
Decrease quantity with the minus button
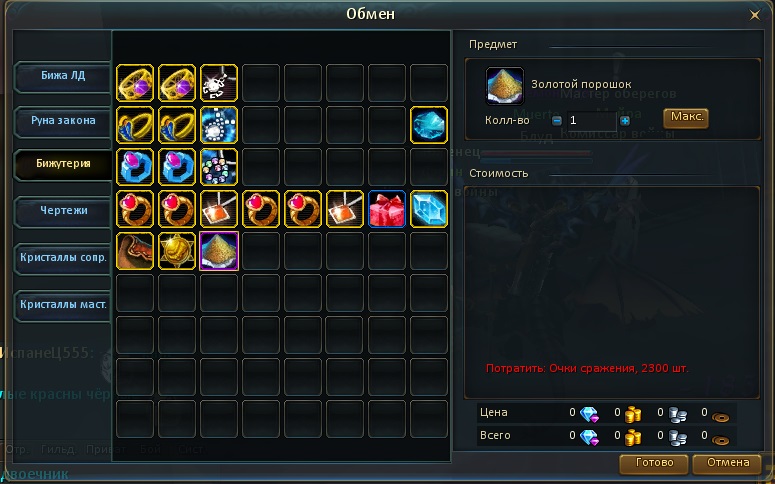(x=557, y=121)
